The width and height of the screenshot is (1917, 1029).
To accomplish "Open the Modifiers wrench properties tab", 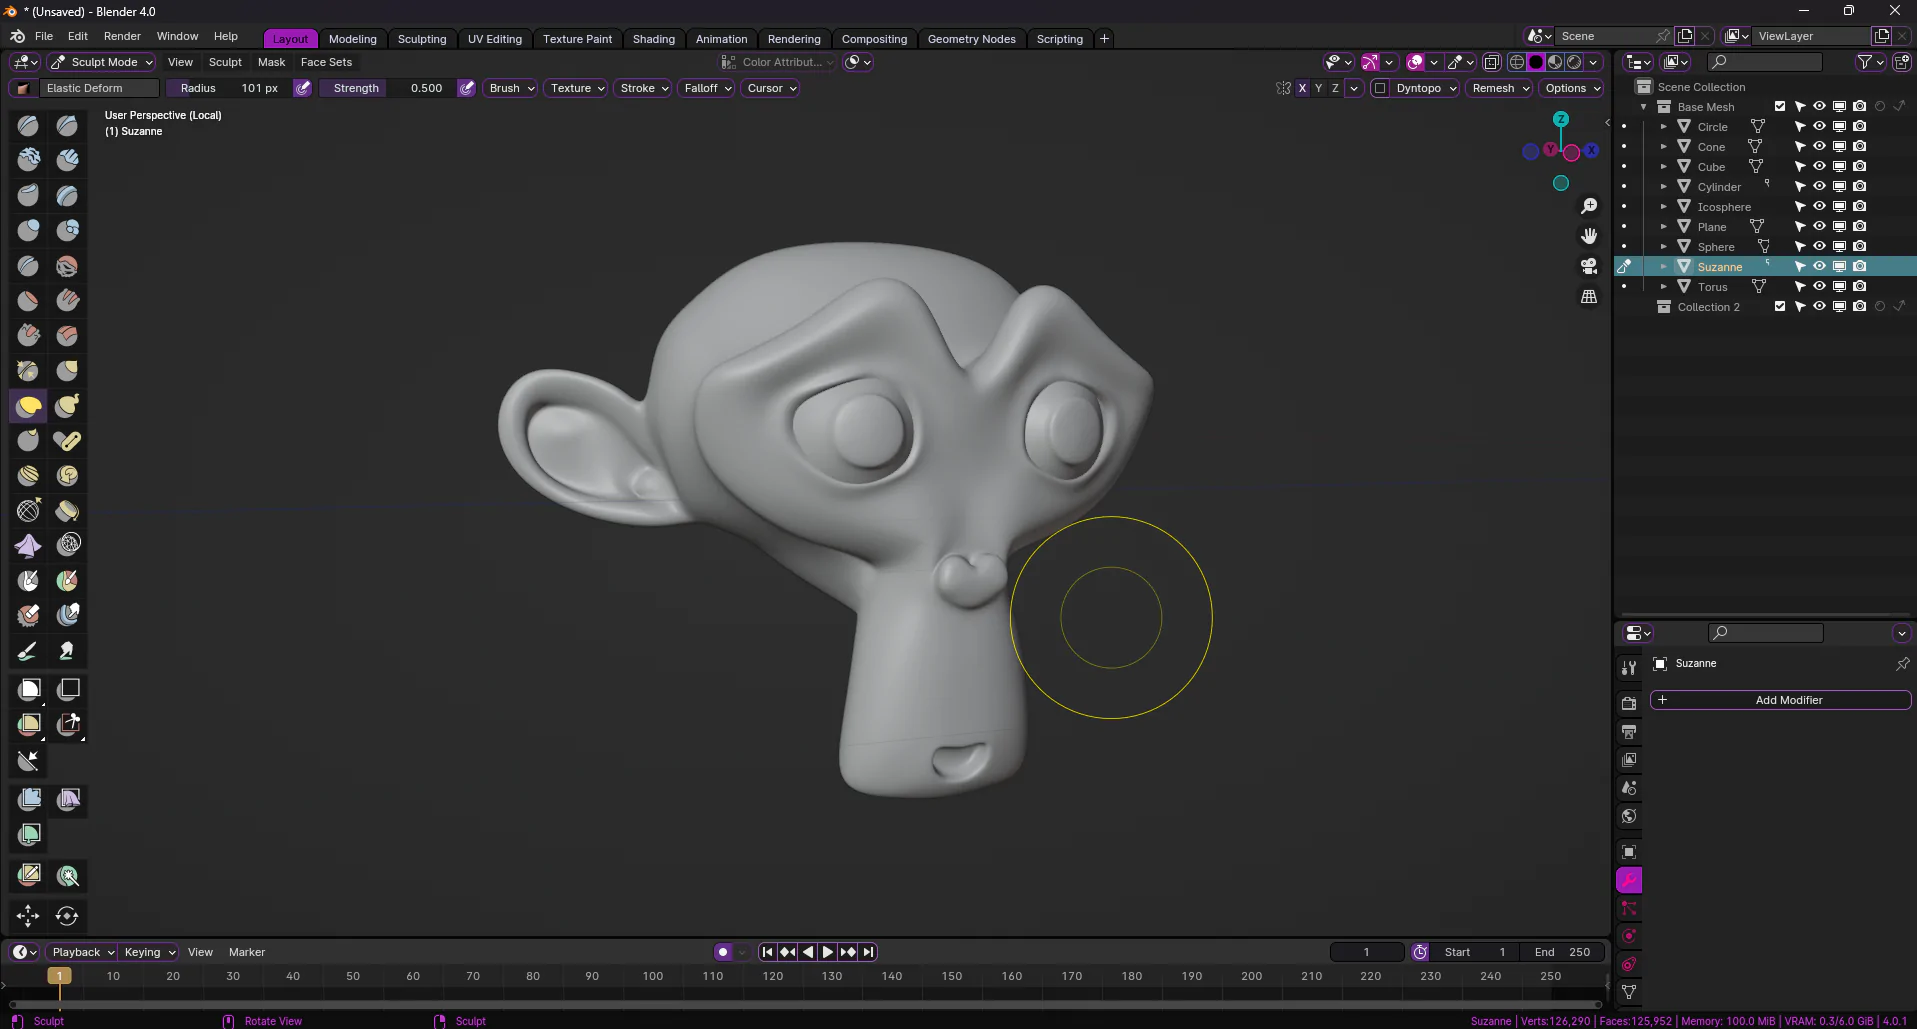I will pos(1629,881).
